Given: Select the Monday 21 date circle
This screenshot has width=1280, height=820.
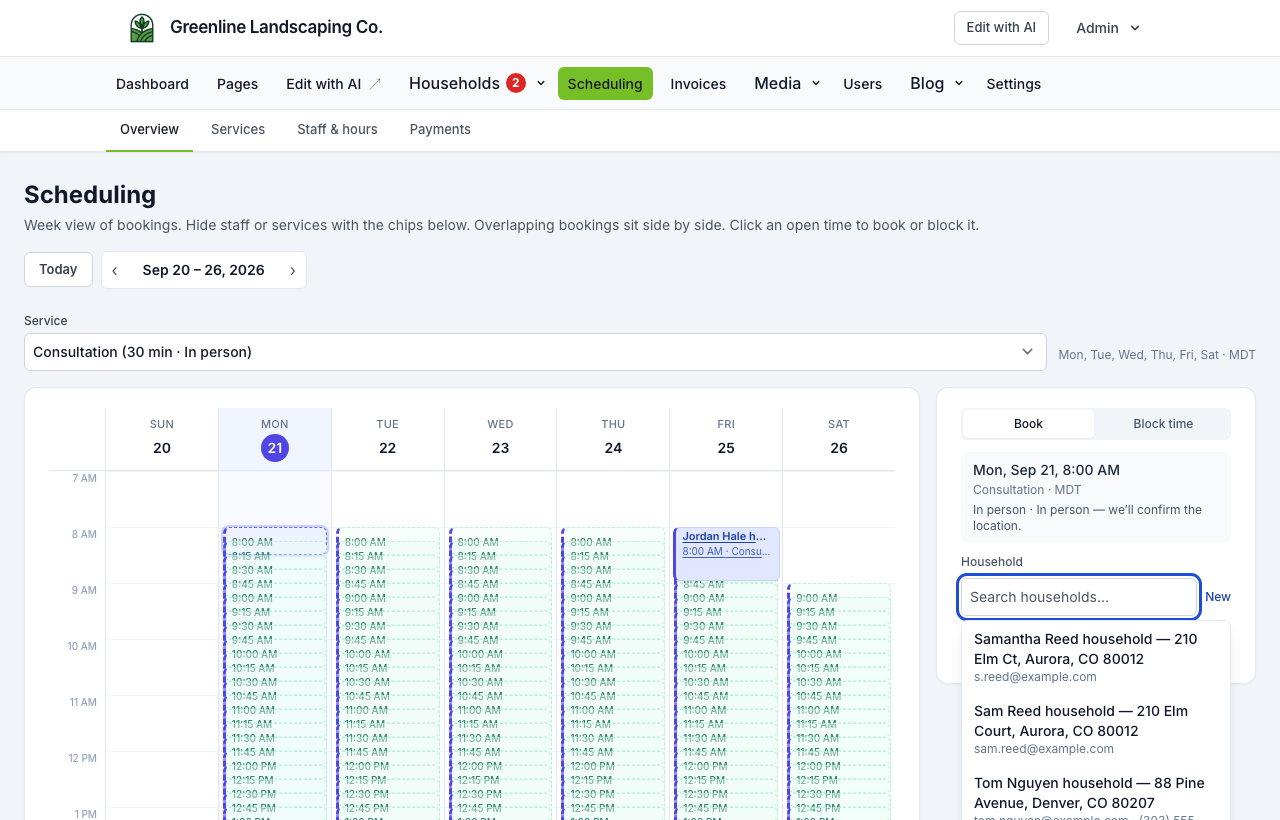Looking at the screenshot, I should (275, 448).
